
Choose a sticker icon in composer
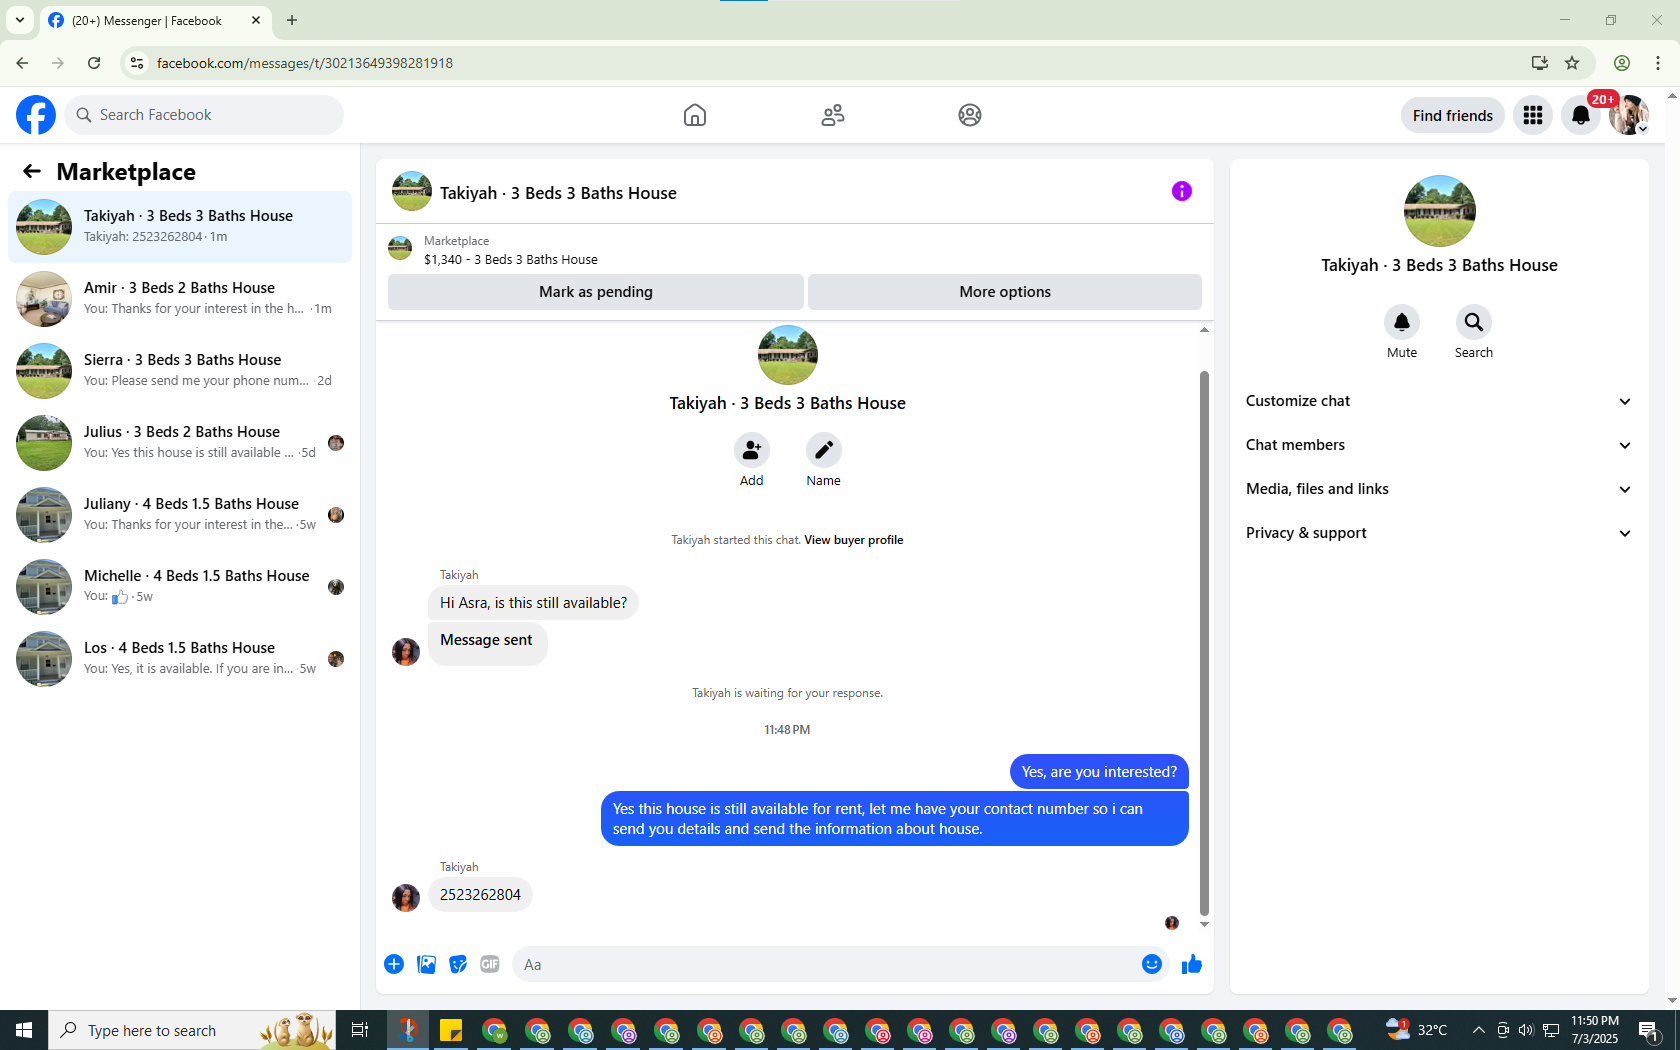click(x=458, y=964)
